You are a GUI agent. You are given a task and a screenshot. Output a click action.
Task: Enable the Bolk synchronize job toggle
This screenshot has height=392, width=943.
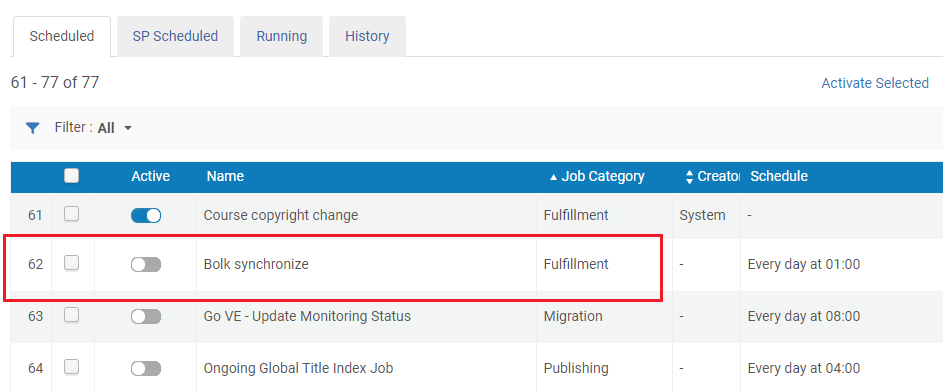(x=146, y=265)
